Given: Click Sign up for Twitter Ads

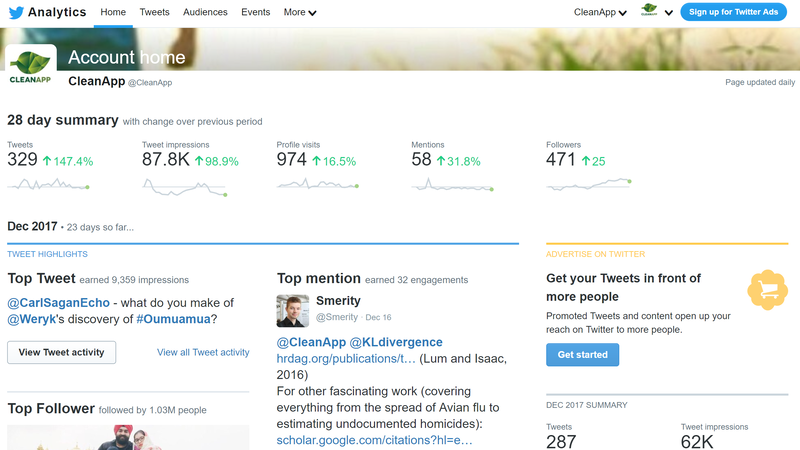Looking at the screenshot, I should (733, 12).
